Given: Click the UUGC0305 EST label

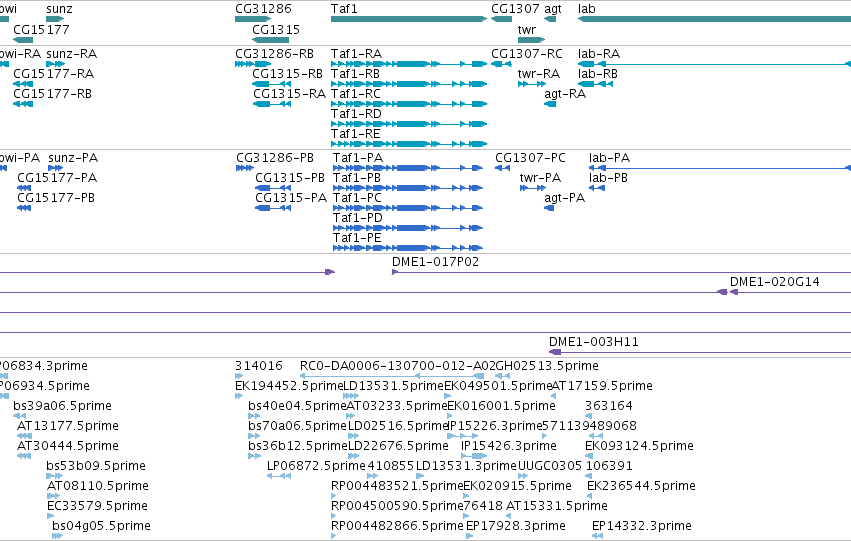Looking at the screenshot, I should [x=550, y=467].
